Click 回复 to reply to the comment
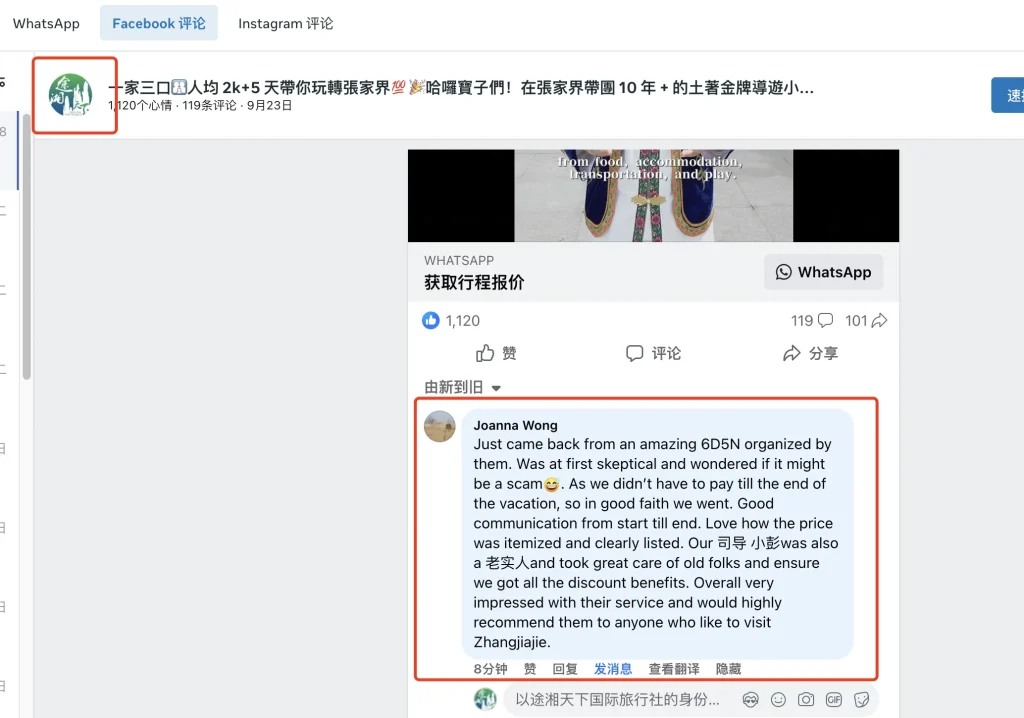The image size is (1024, 718). pos(565,669)
